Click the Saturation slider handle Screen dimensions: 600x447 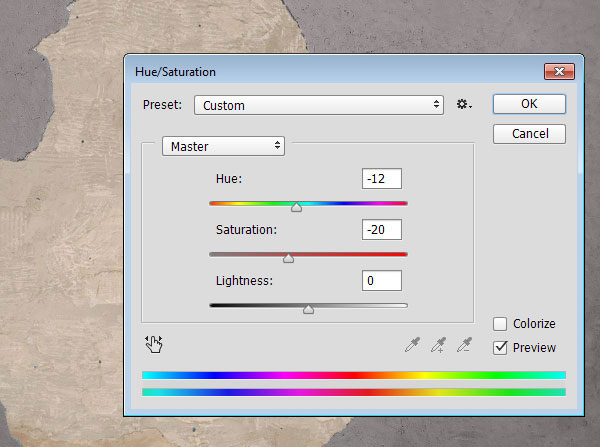[288, 258]
